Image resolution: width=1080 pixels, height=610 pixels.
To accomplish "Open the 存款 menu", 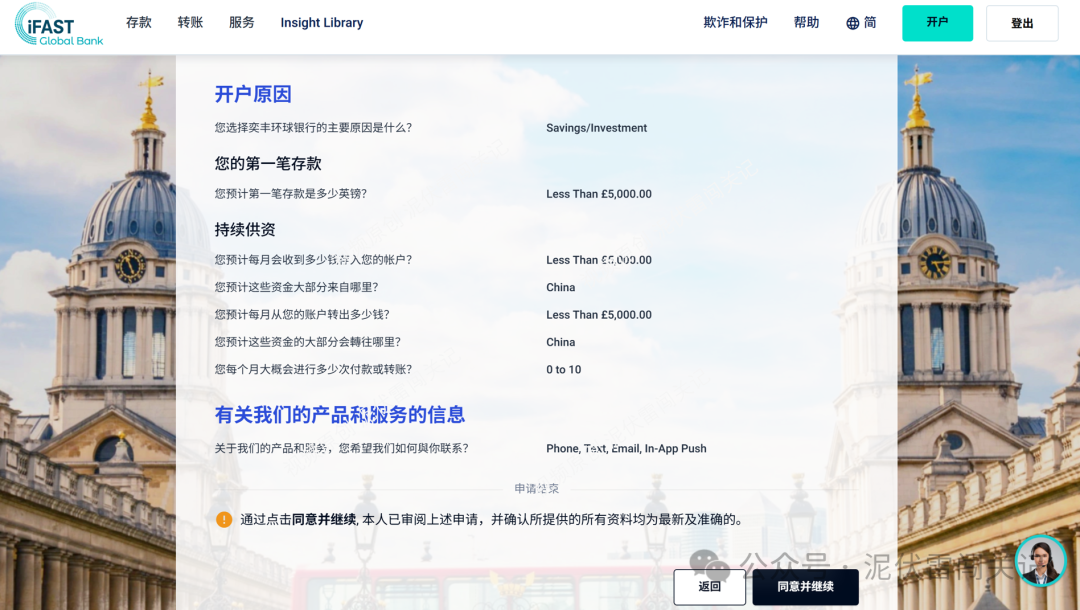I will (139, 22).
